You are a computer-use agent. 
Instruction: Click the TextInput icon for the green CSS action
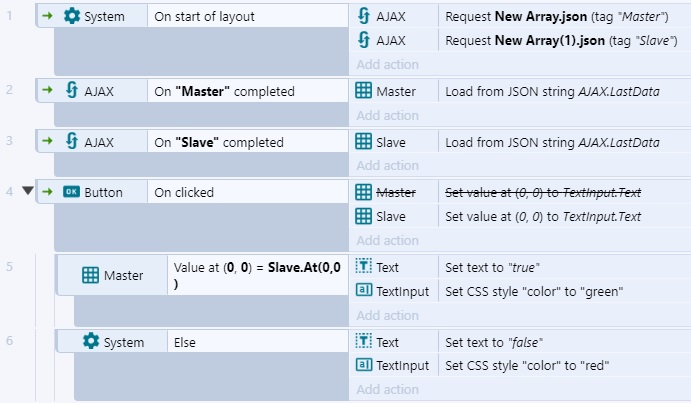coord(364,290)
